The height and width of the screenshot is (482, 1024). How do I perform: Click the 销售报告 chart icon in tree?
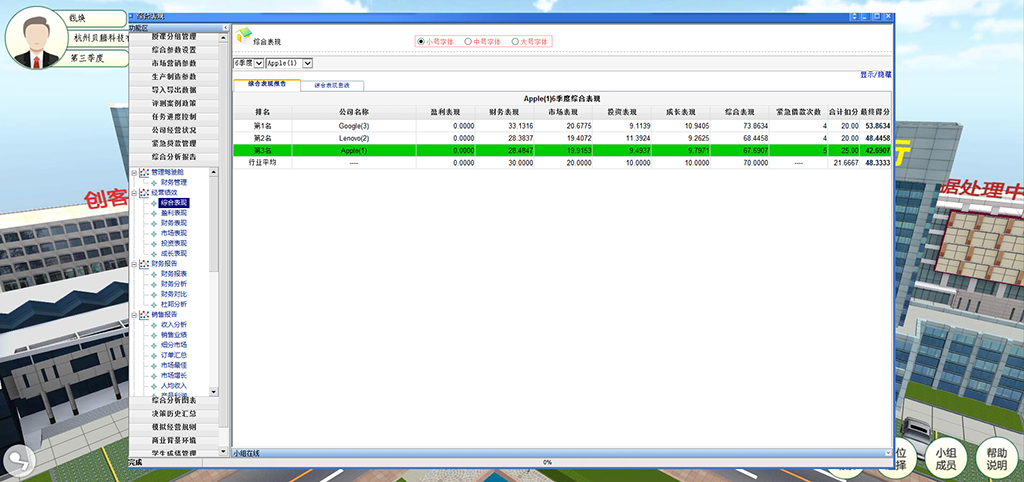(x=144, y=315)
